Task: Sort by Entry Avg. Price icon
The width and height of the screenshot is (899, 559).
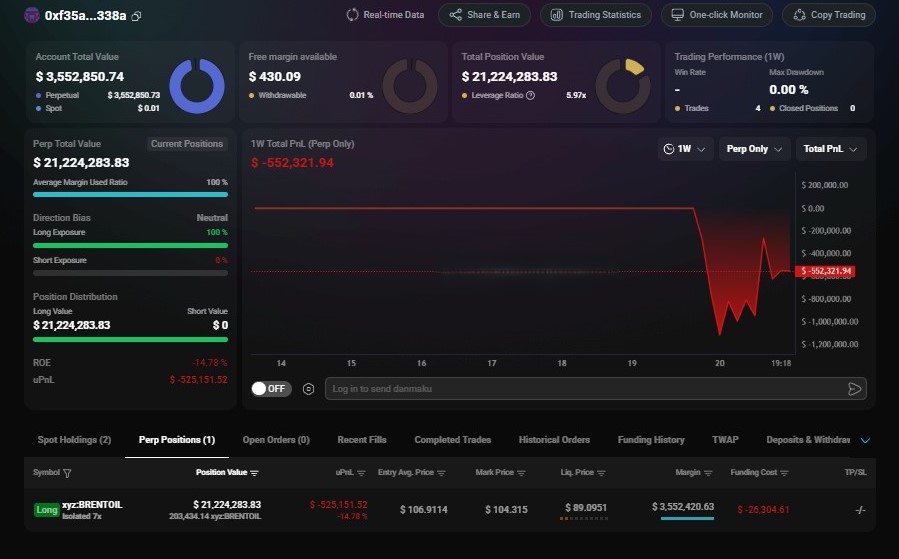Action: 441,473
